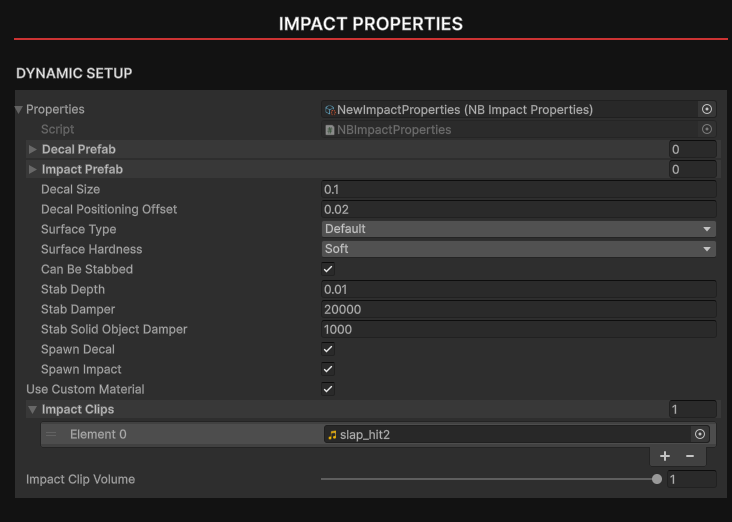Click object picker icon for NewImpactProperties field
The width and height of the screenshot is (732, 522).
(707, 109)
